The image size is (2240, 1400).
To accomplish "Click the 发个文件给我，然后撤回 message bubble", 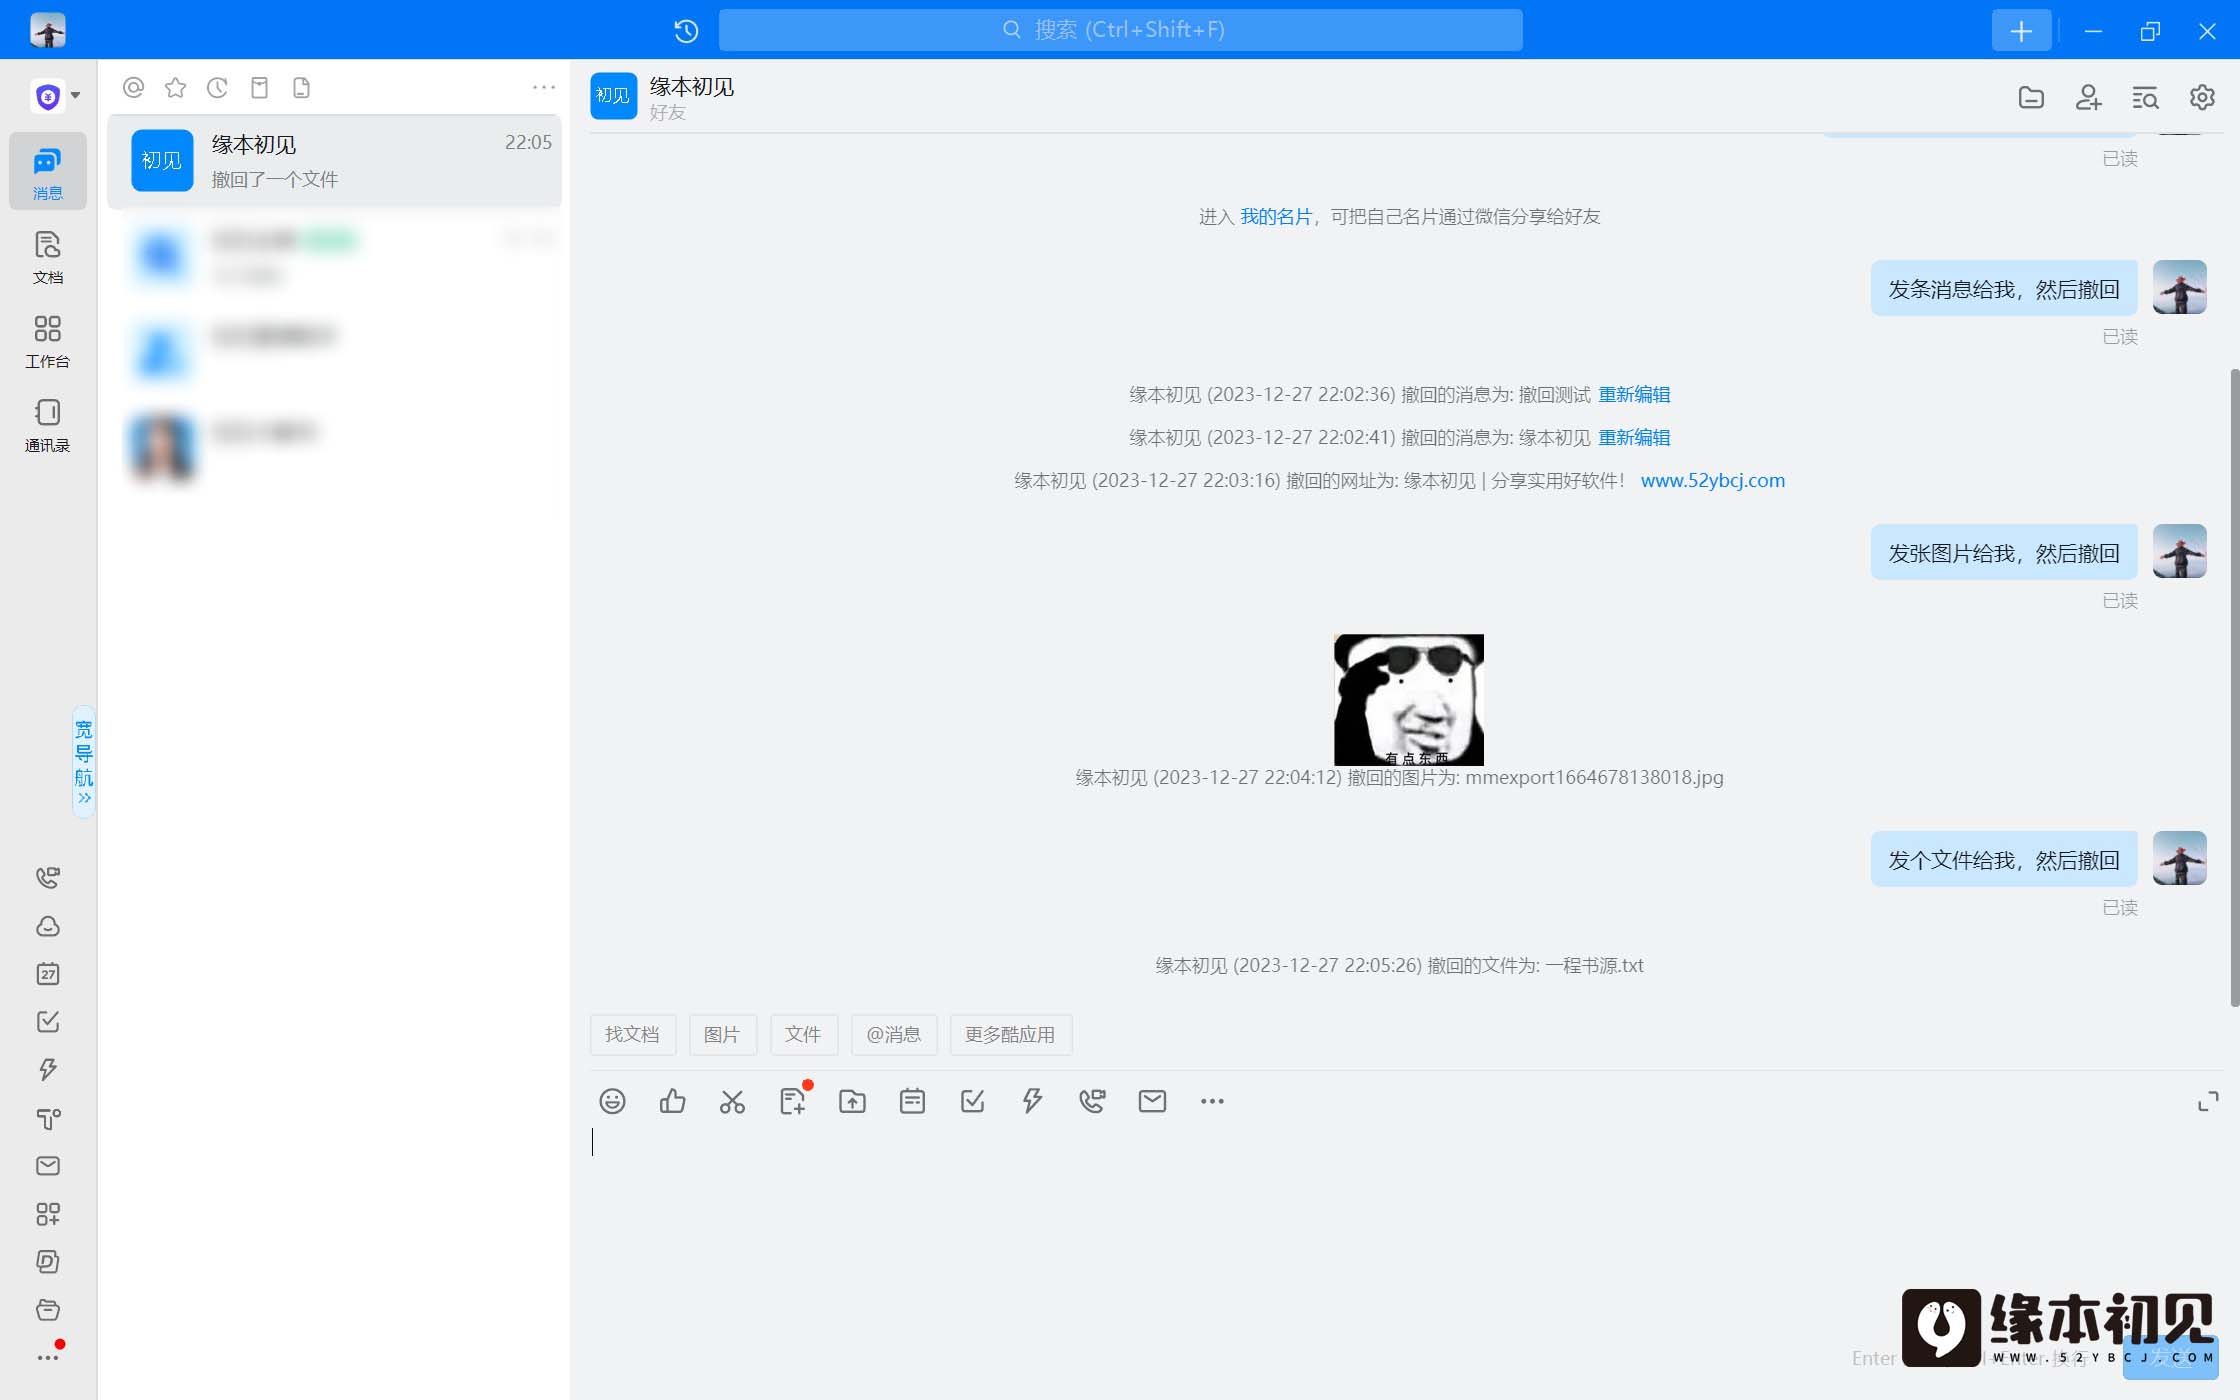I will coord(2004,860).
